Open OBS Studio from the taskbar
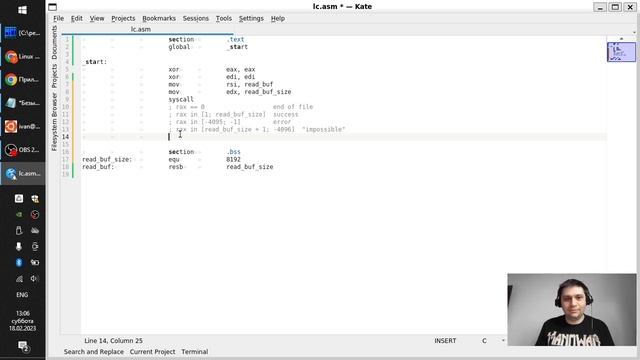 click(x=22, y=150)
